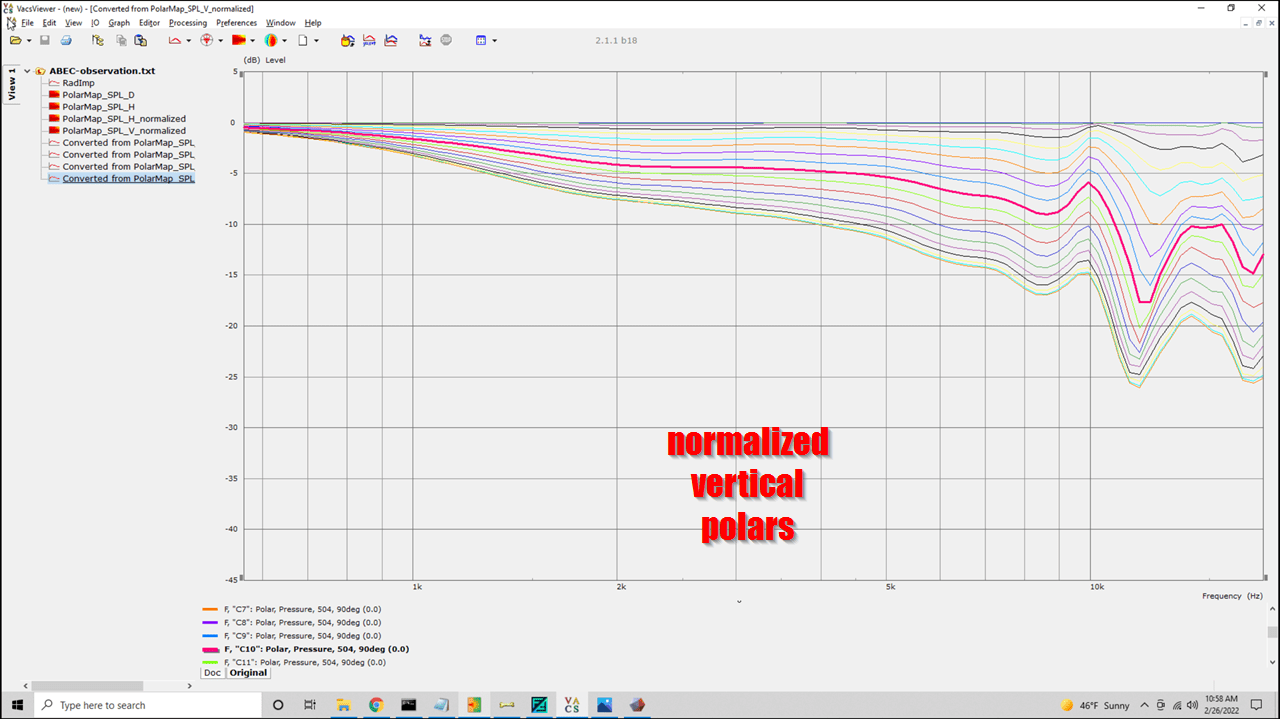Select PolarMap_SPL_D in the tree
The image size is (1280, 719).
[x=98, y=95]
